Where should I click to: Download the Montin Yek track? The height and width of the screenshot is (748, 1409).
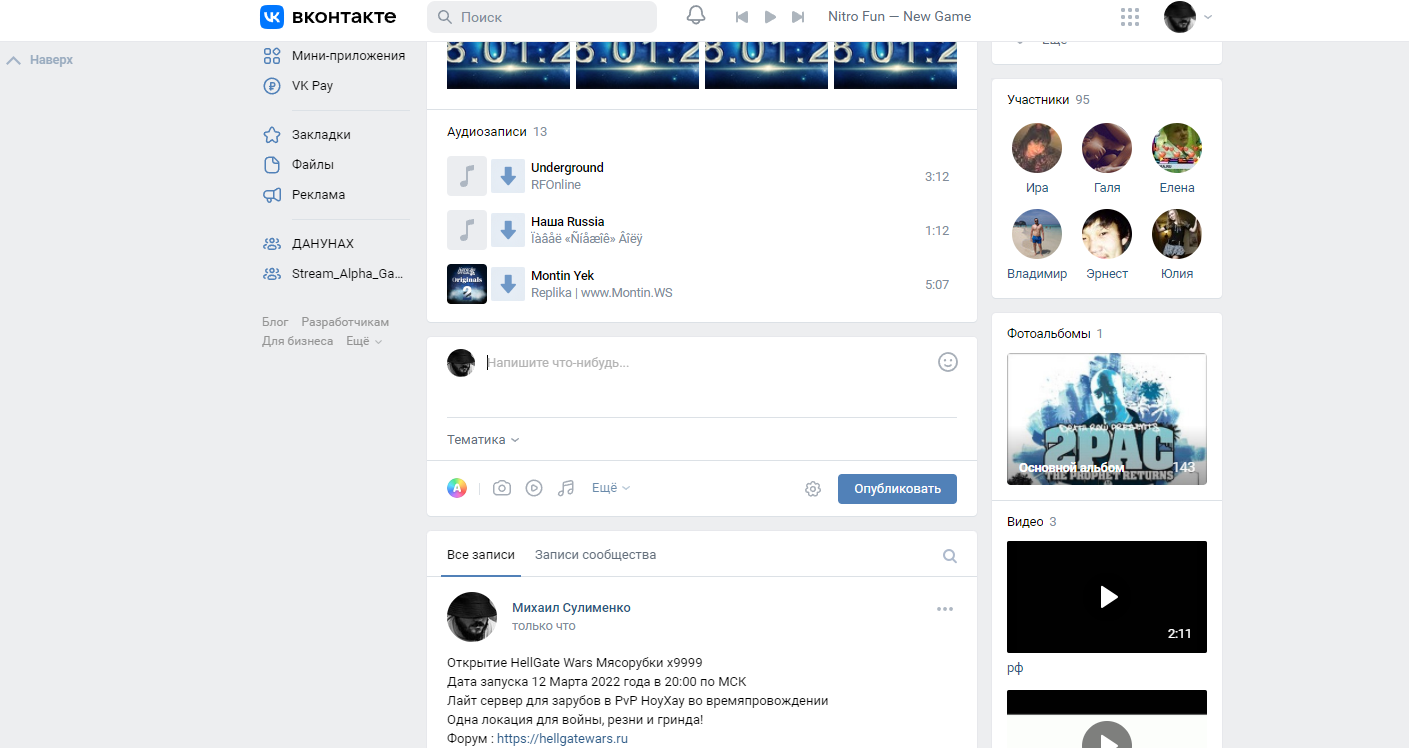click(x=508, y=284)
